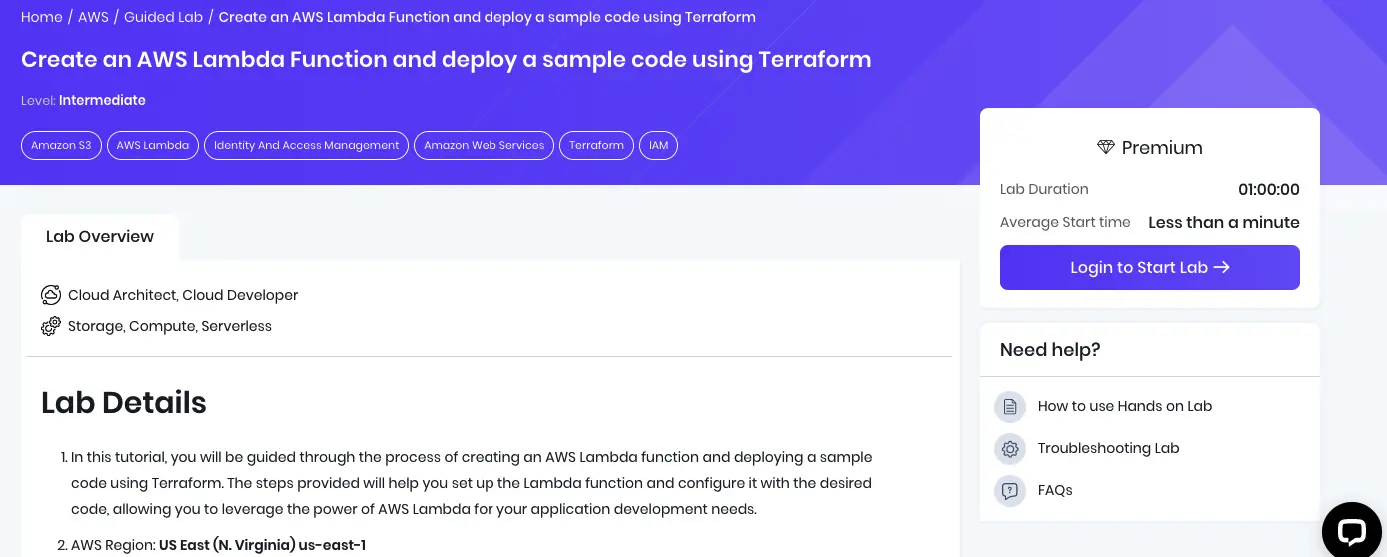Click the Need help? heading

tap(1050, 350)
